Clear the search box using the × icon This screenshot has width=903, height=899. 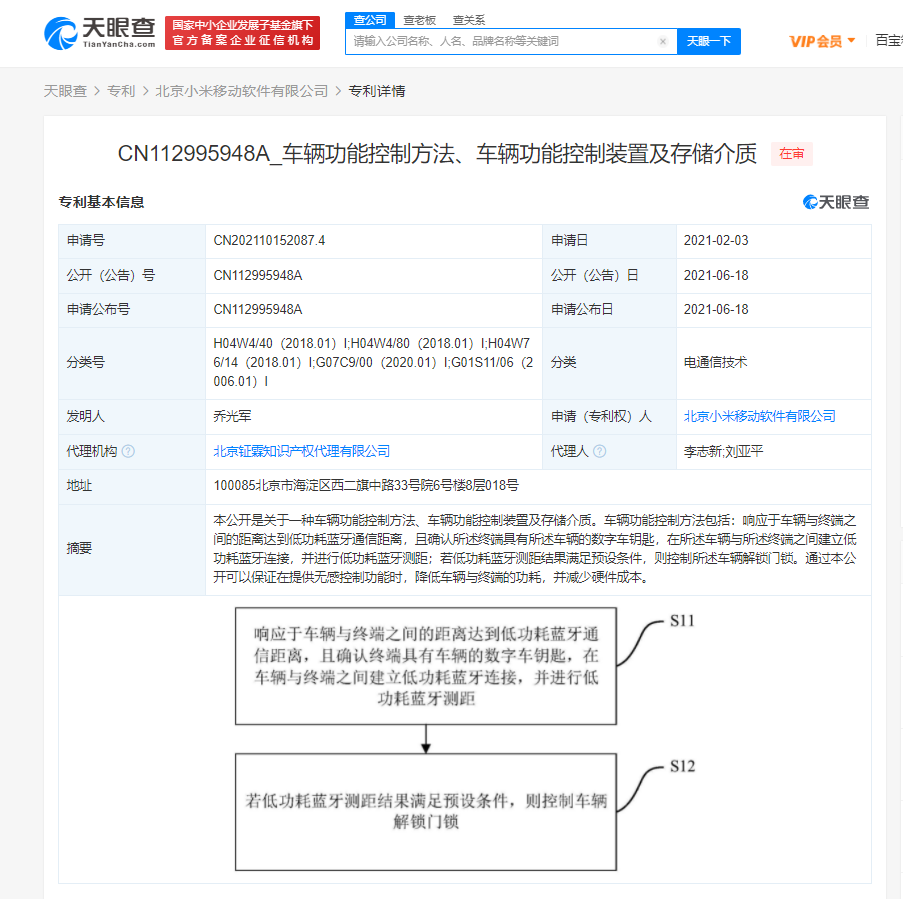coord(663,41)
